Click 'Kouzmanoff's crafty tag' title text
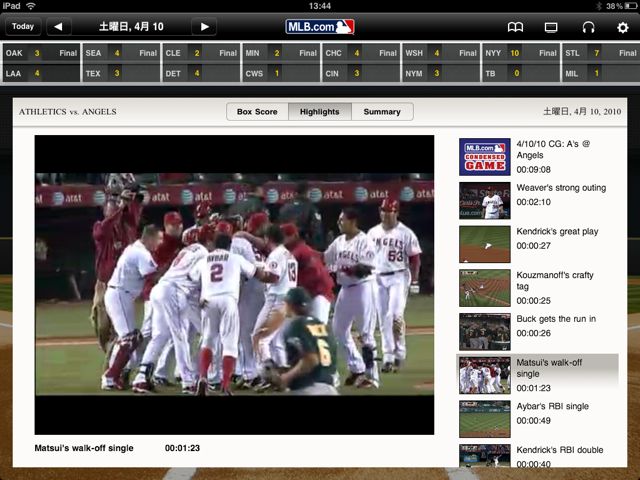 [555, 280]
